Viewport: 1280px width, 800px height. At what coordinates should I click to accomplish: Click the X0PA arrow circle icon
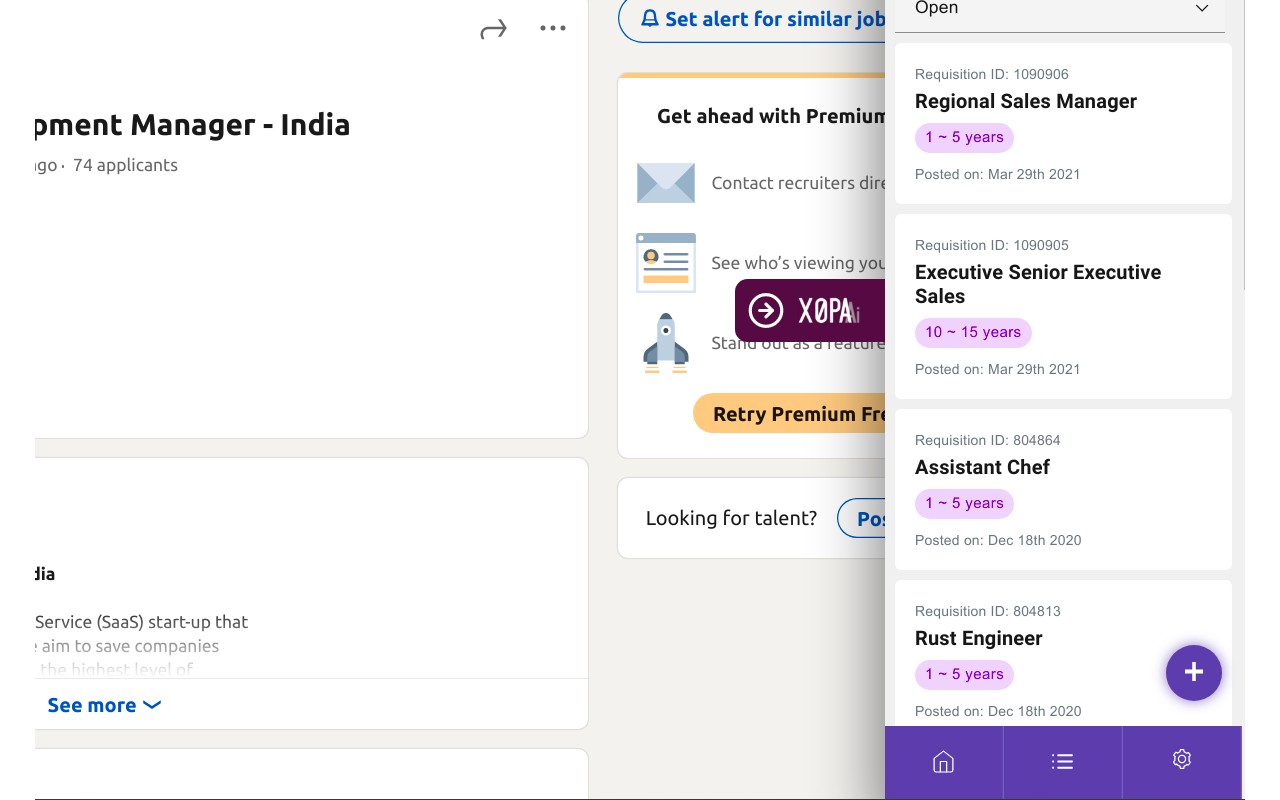point(766,311)
